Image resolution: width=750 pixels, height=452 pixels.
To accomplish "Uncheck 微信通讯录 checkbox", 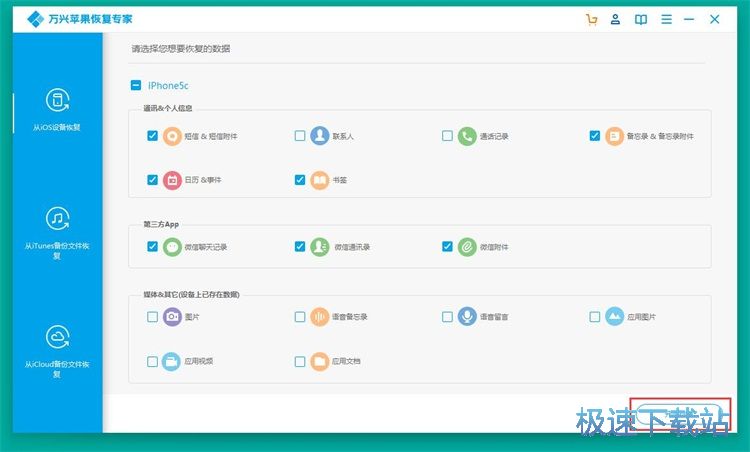I will click(x=300, y=247).
